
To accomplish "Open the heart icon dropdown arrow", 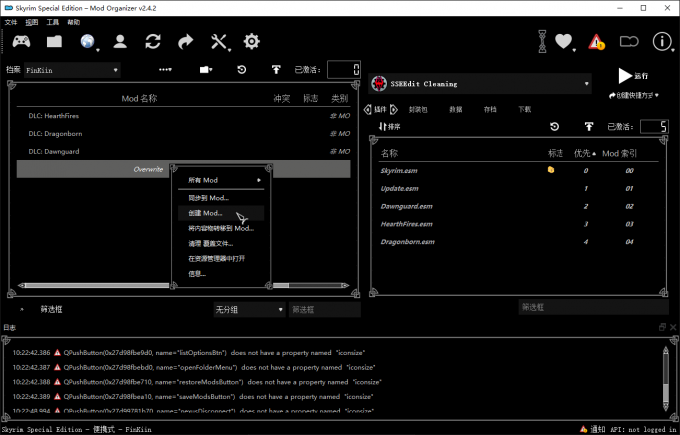I will pyautogui.click(x=574, y=50).
